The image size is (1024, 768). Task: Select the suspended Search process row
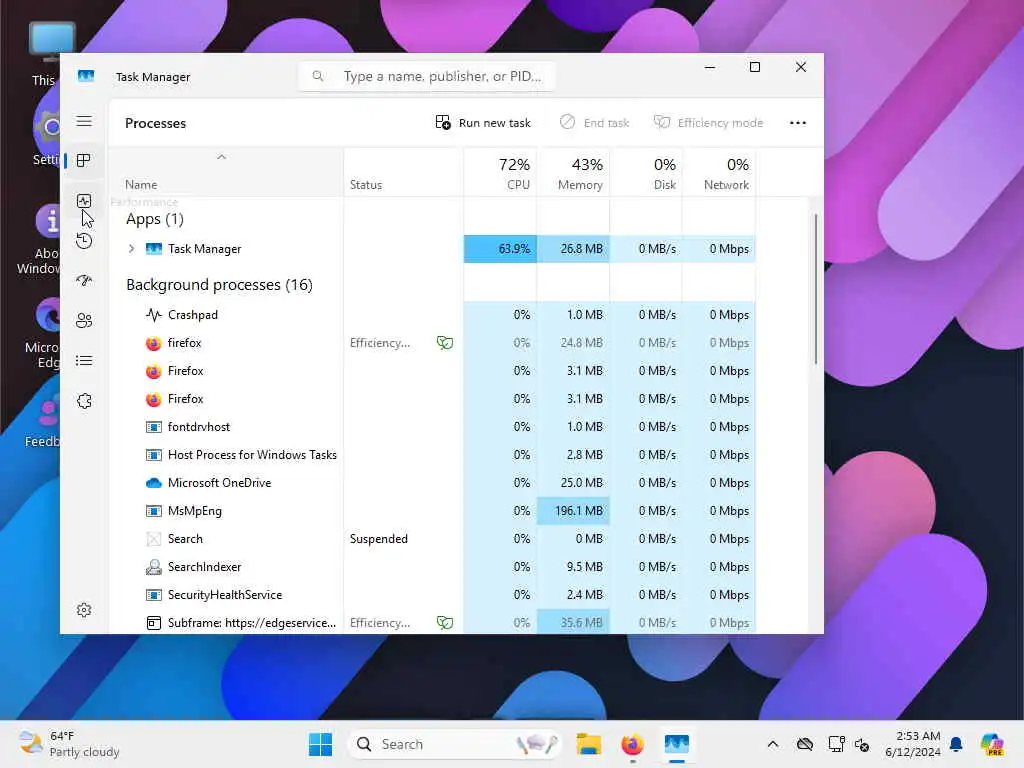(x=432, y=539)
